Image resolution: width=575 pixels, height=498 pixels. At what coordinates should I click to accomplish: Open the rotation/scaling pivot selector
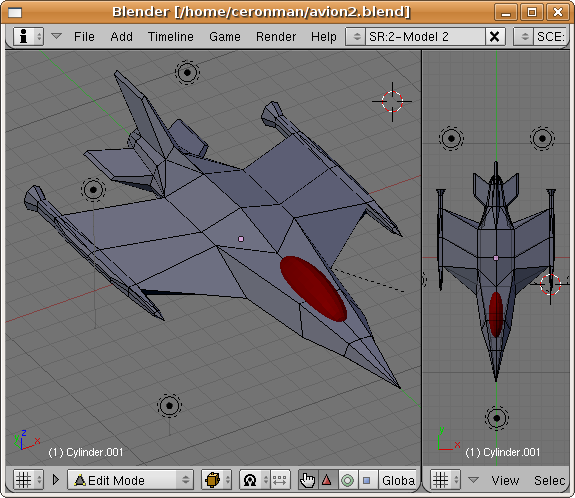pyautogui.click(x=254, y=480)
